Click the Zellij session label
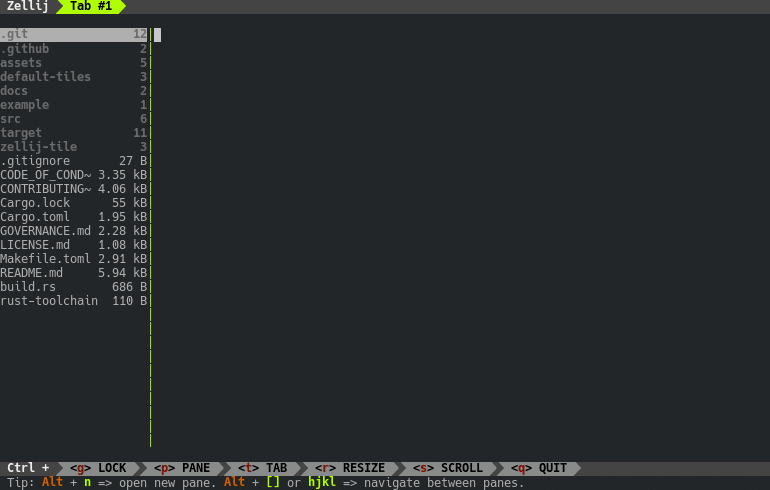770x490 pixels. point(28,6)
